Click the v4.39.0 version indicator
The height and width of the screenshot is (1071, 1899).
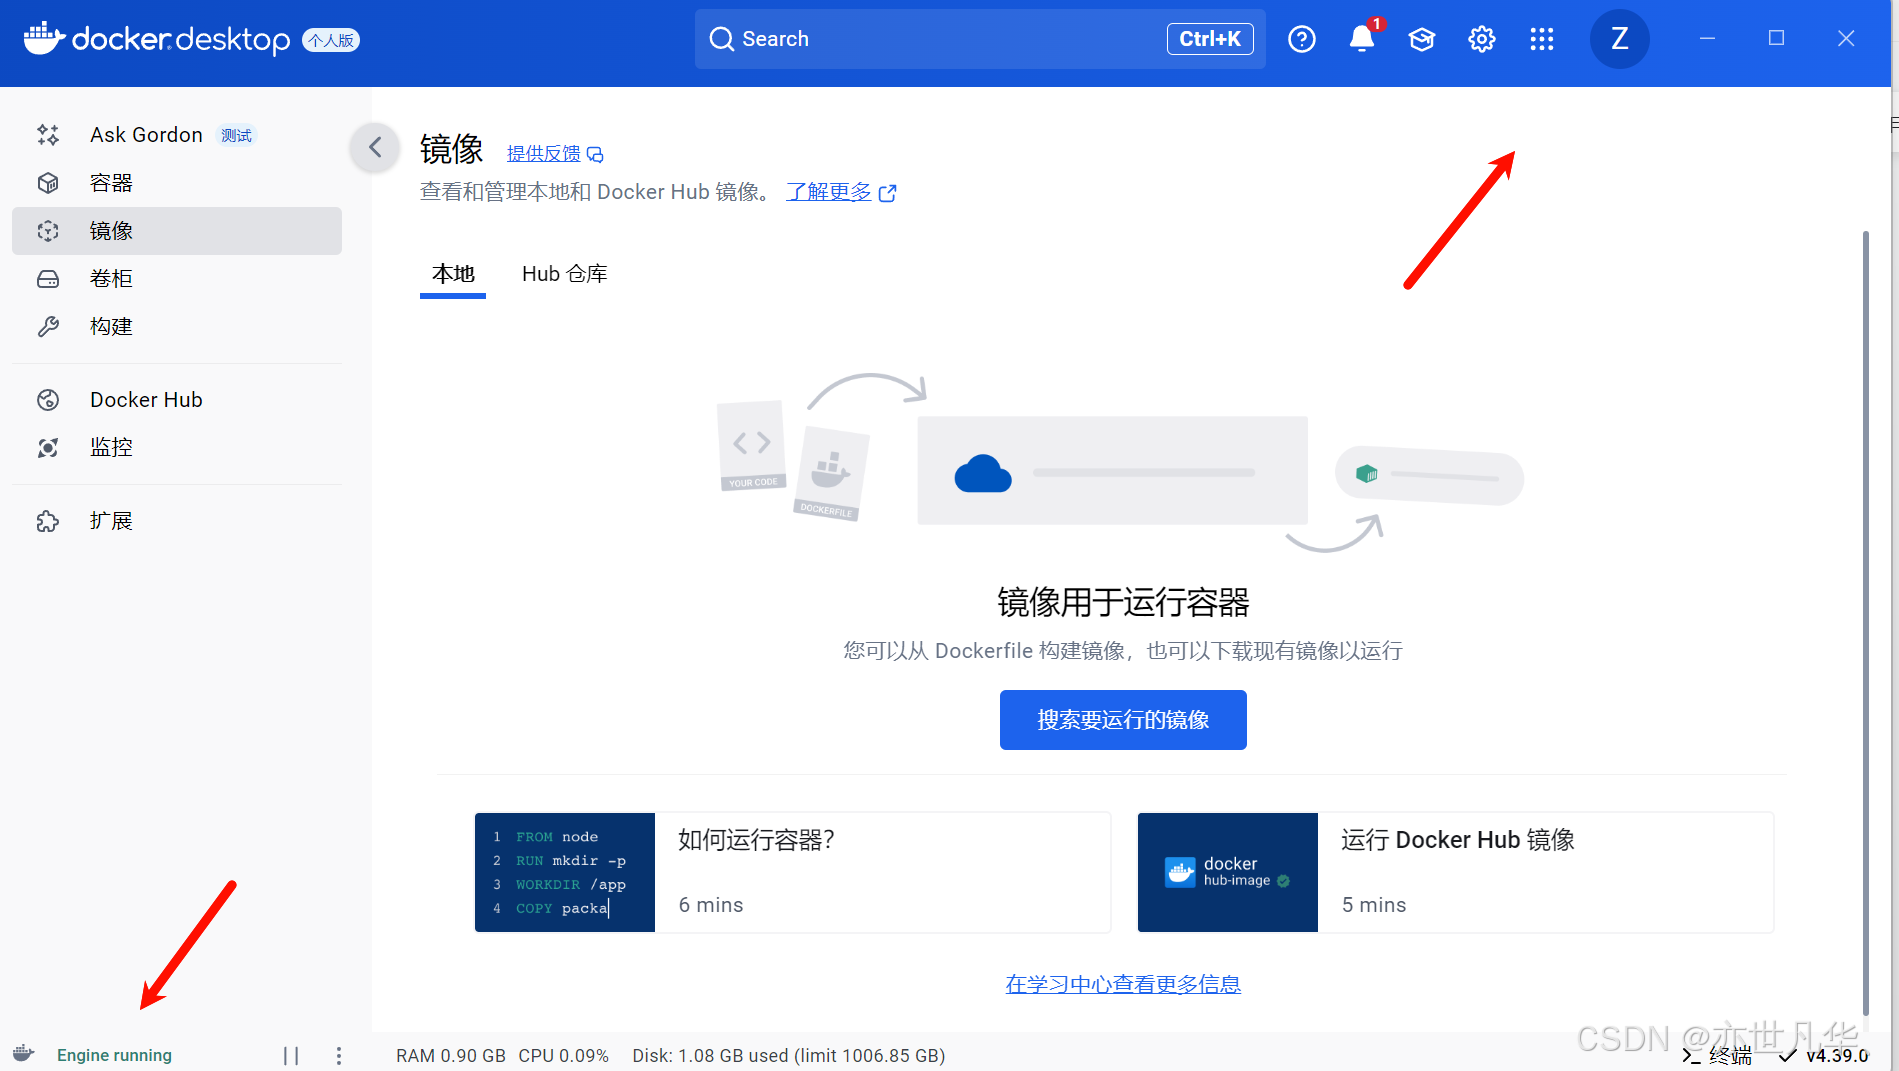tap(1825, 1056)
